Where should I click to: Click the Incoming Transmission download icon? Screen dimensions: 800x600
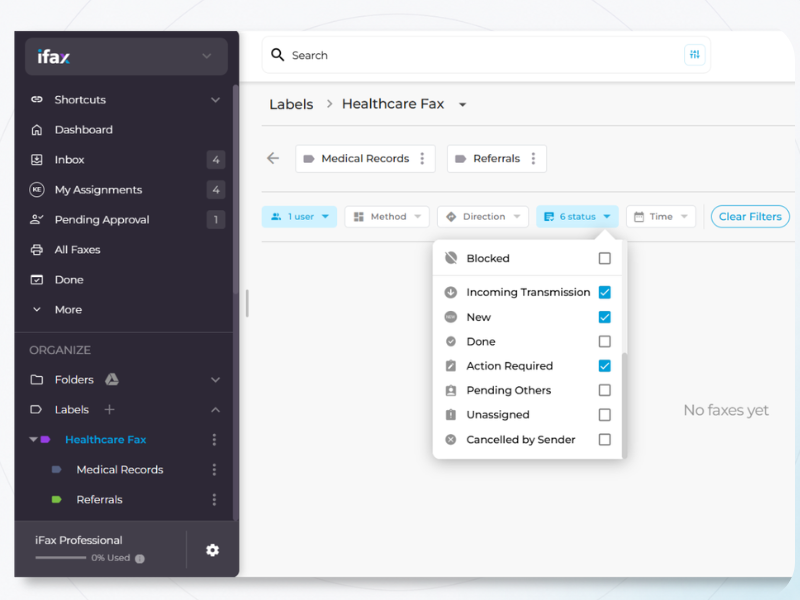coord(451,292)
